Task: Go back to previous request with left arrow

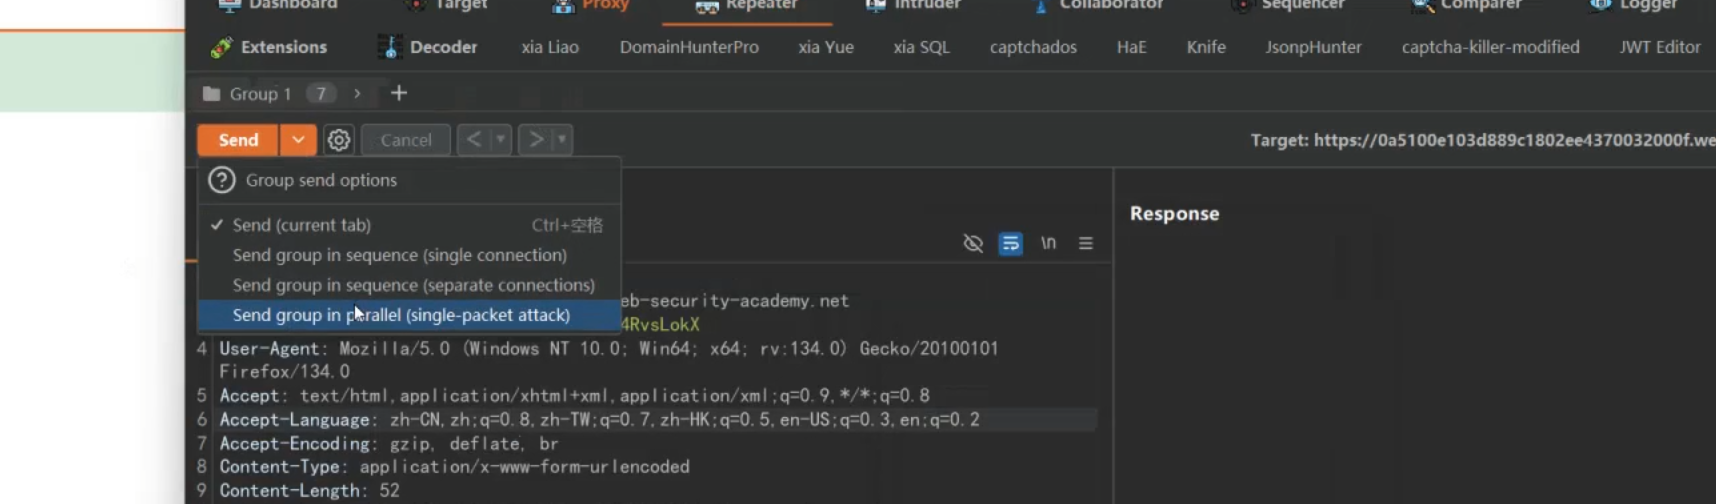Action: tap(474, 140)
